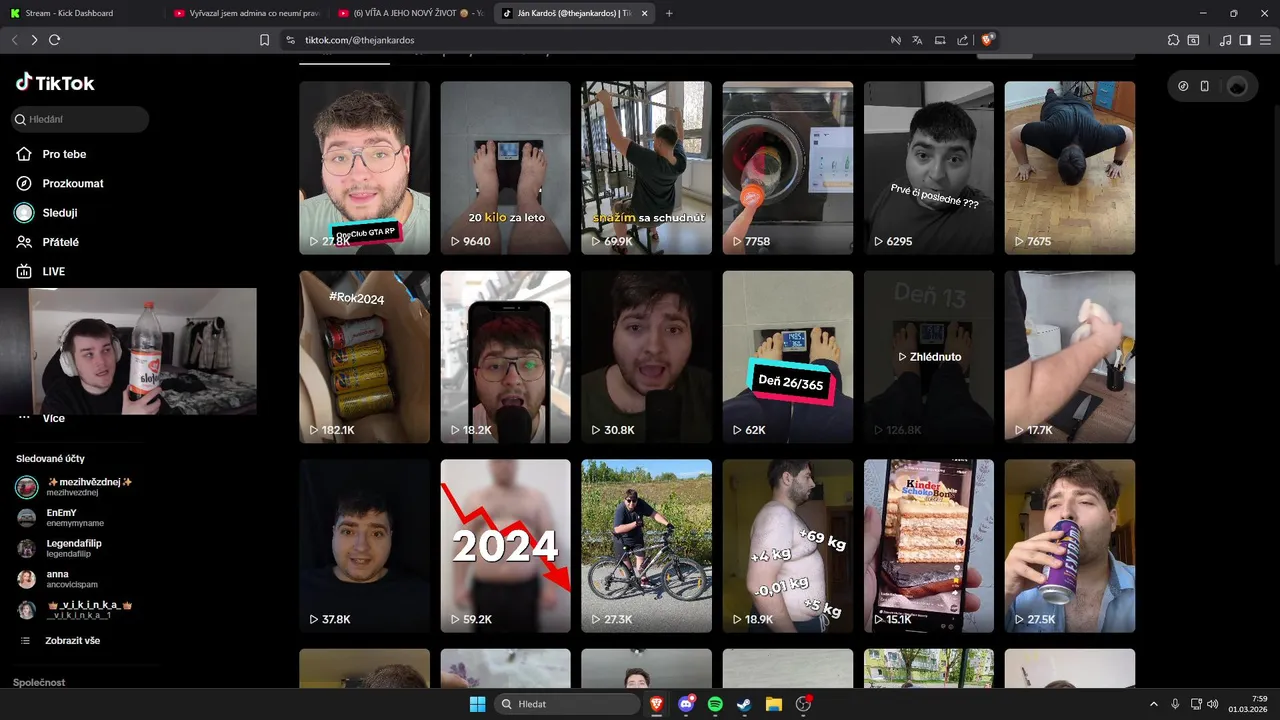Open browser extensions puzzle icon
Image resolution: width=1280 pixels, height=720 pixels.
tap(1173, 40)
